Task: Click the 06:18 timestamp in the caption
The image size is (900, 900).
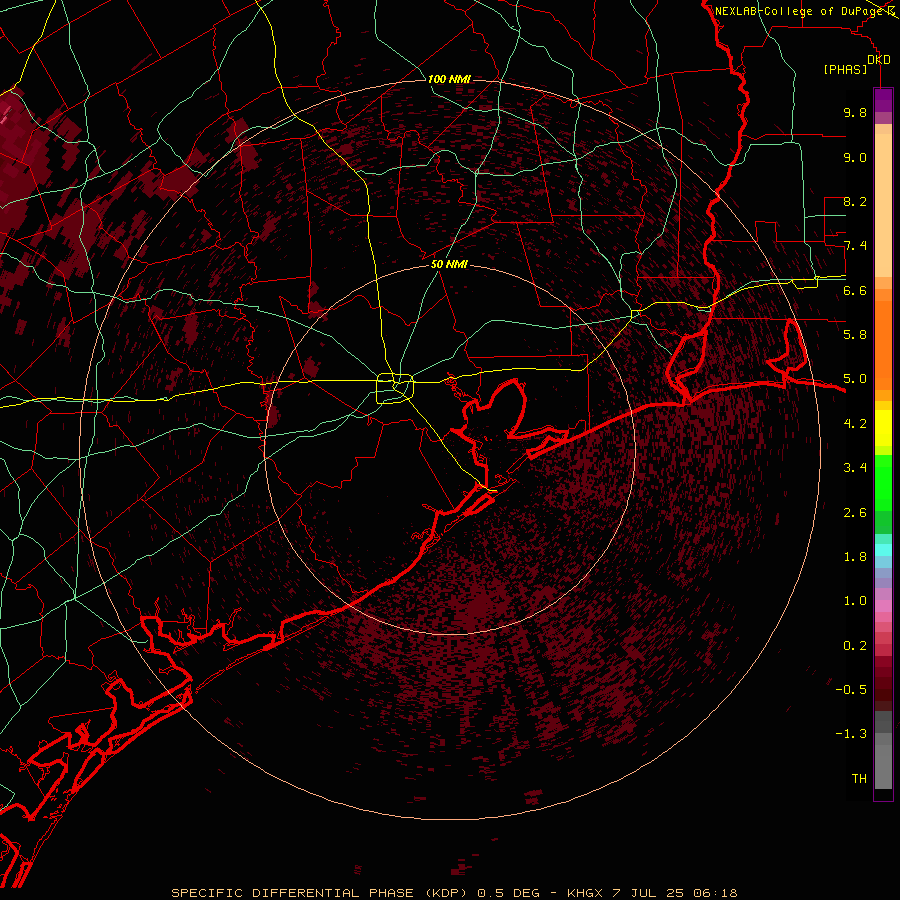Action: coord(715,893)
